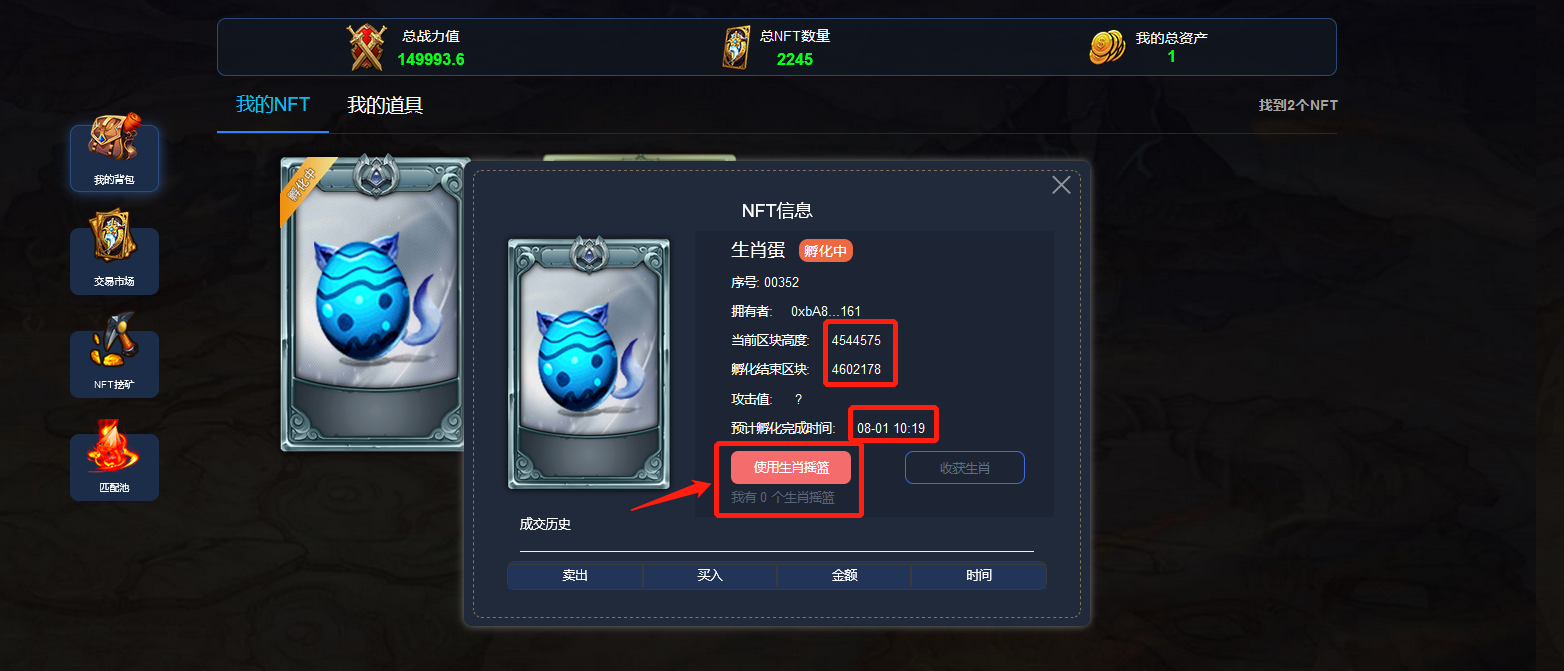Viewport: 1564px width, 671px height.
Task: Click gold coins 我的总资产 icon
Action: point(1108,47)
